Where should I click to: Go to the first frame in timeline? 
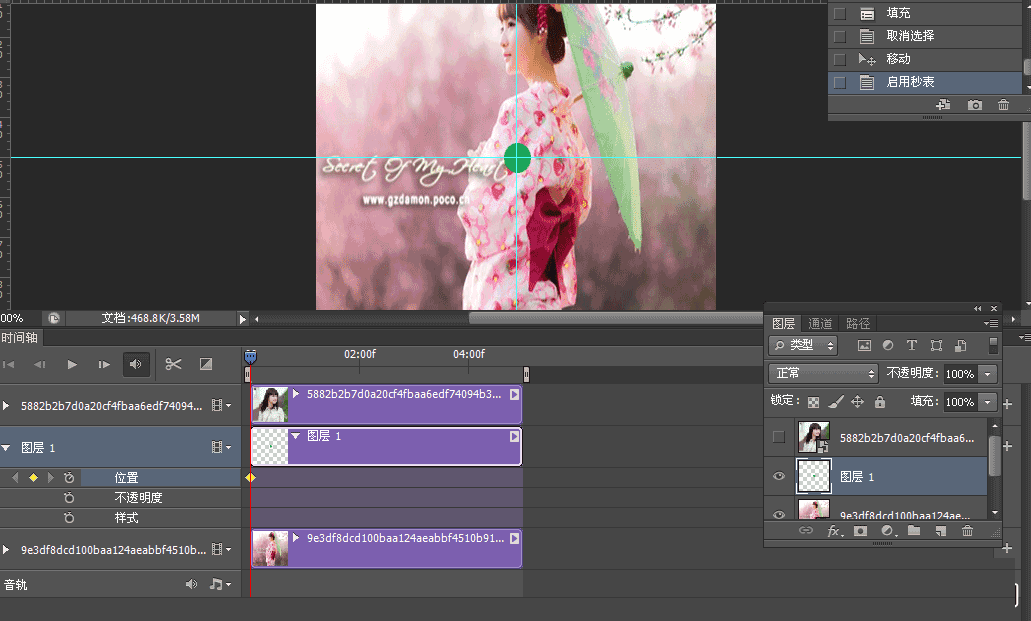click(x=9, y=364)
